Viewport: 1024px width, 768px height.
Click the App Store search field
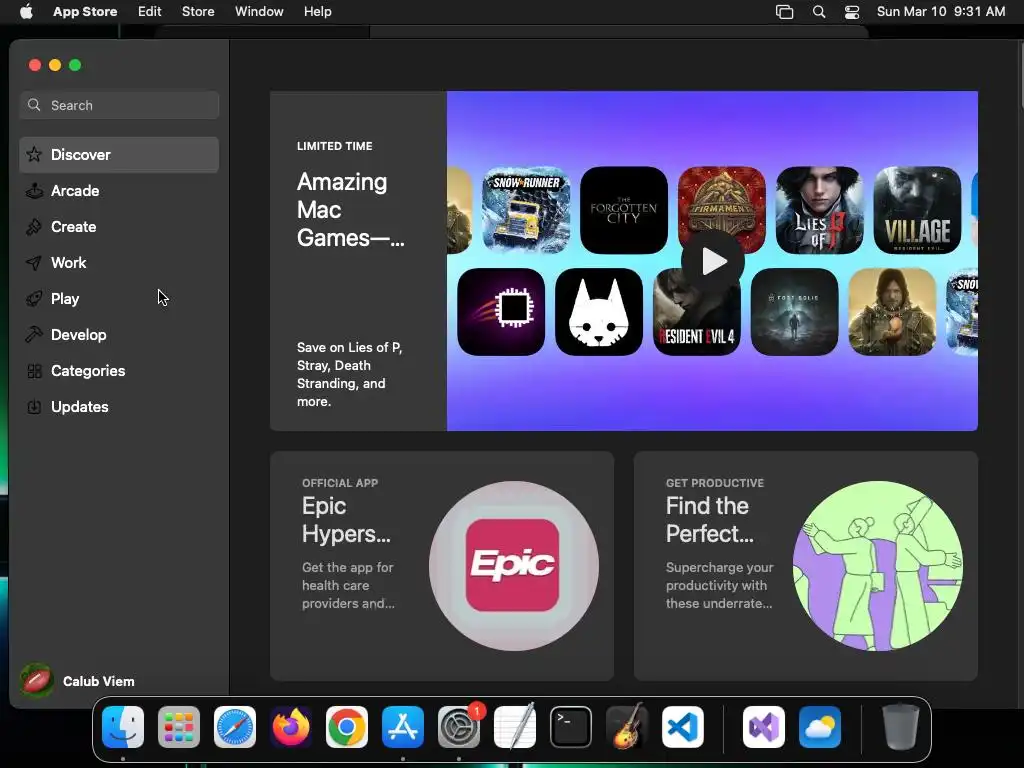tap(119, 105)
